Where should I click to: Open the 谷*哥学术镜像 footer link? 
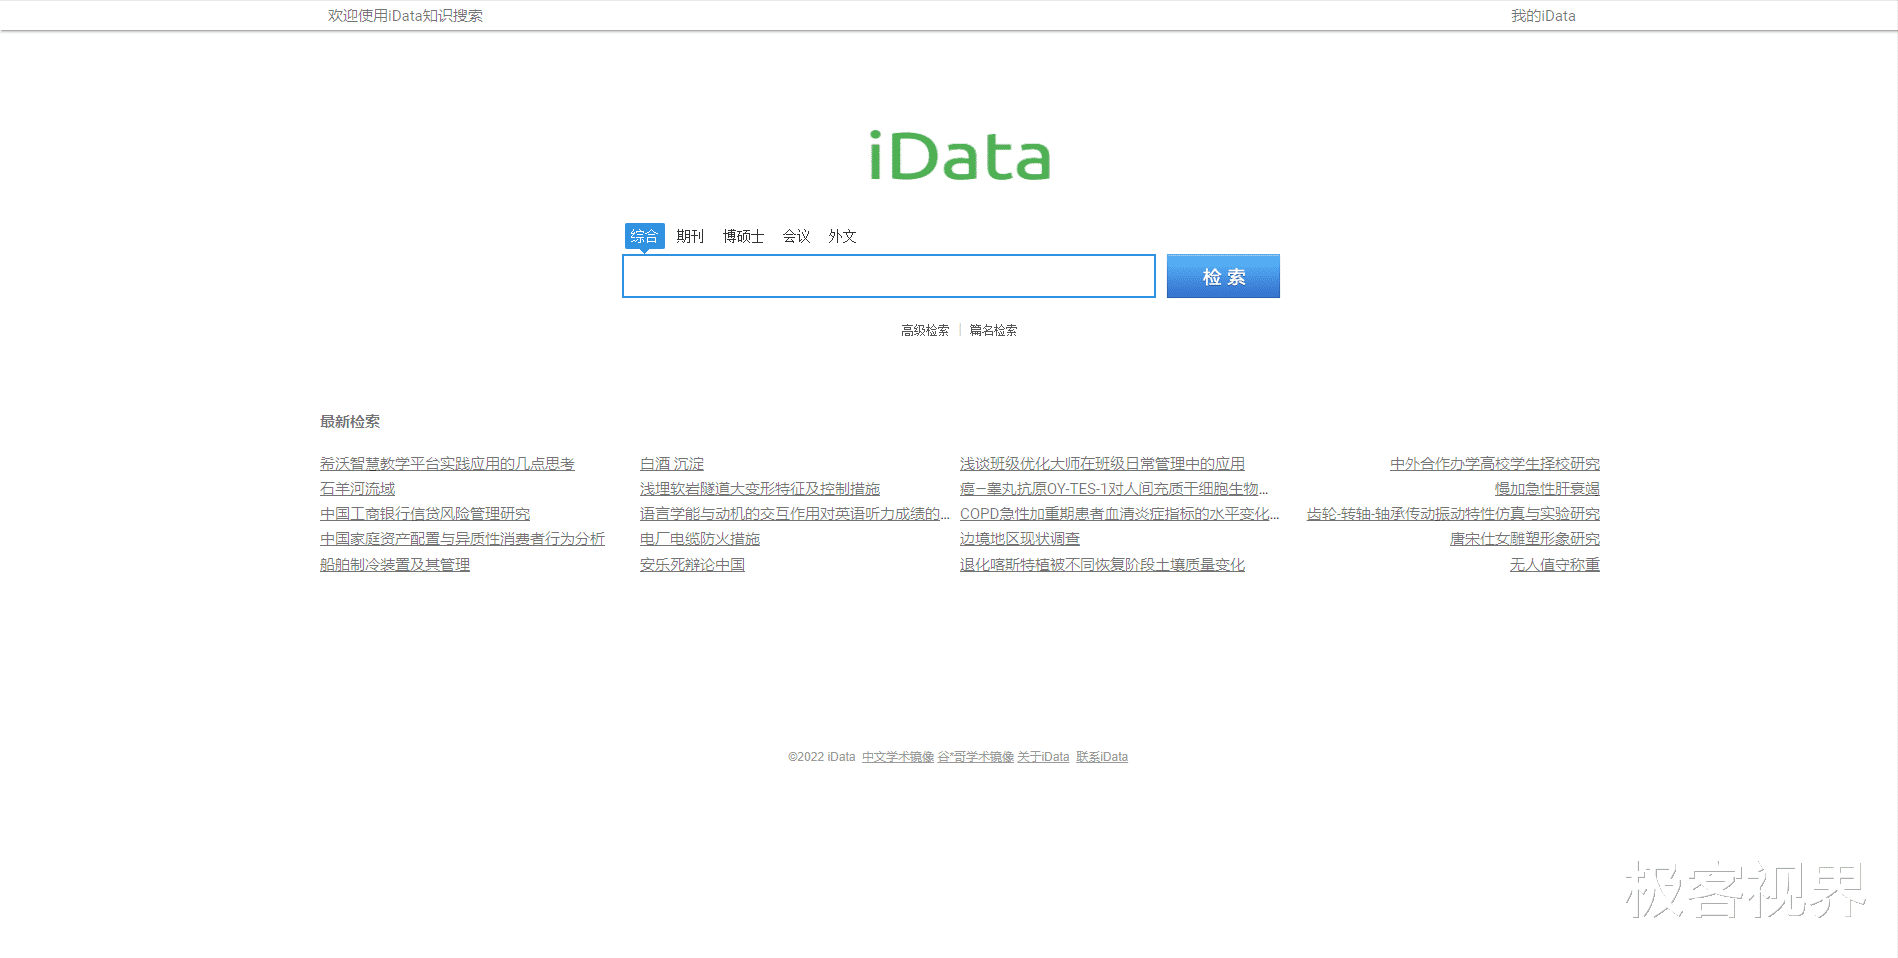977,757
